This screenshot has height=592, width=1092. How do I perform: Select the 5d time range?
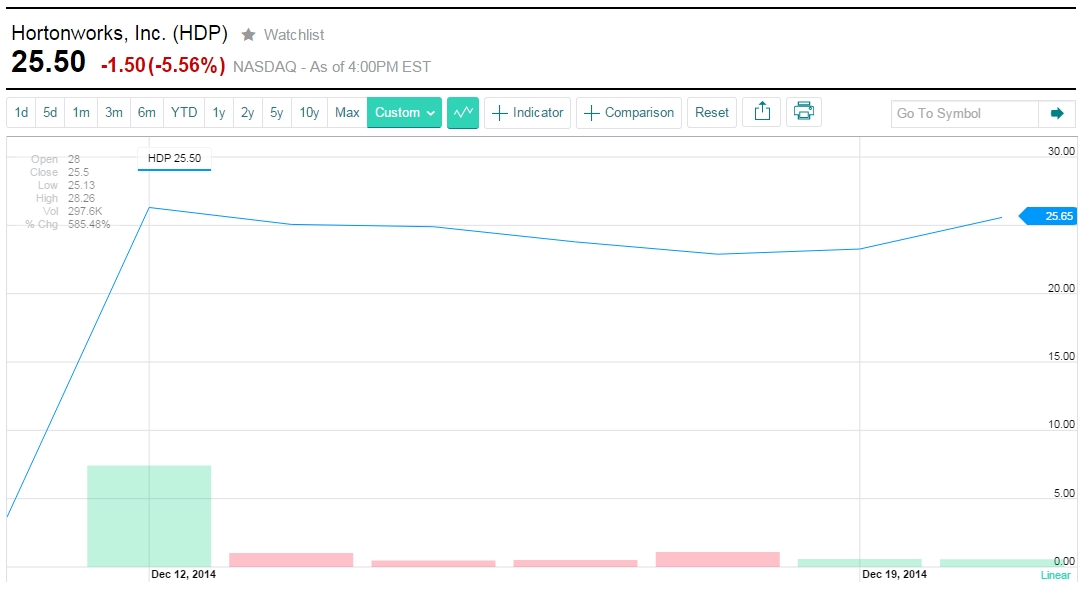point(50,113)
